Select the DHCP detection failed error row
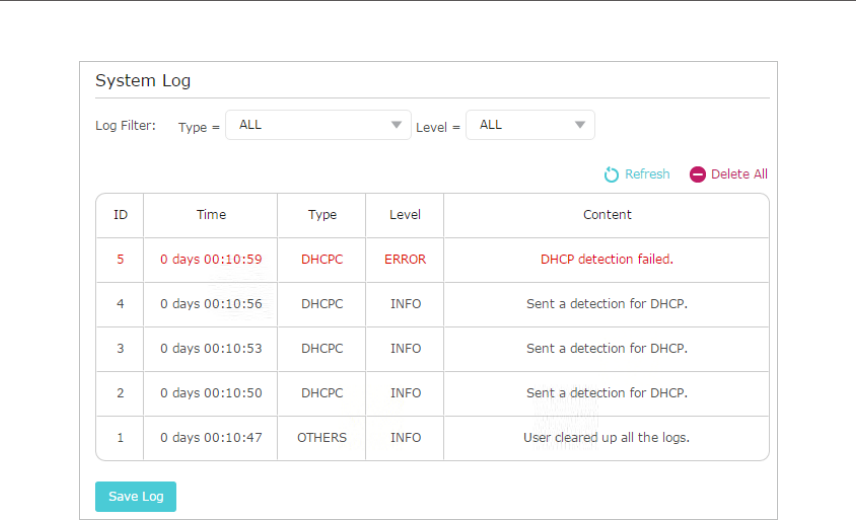The width and height of the screenshot is (856, 520). [432, 260]
